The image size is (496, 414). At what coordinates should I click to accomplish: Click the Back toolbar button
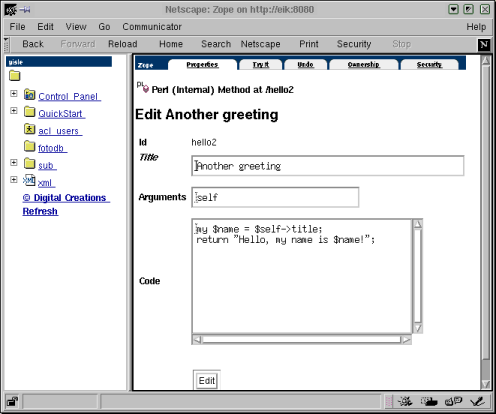point(33,44)
